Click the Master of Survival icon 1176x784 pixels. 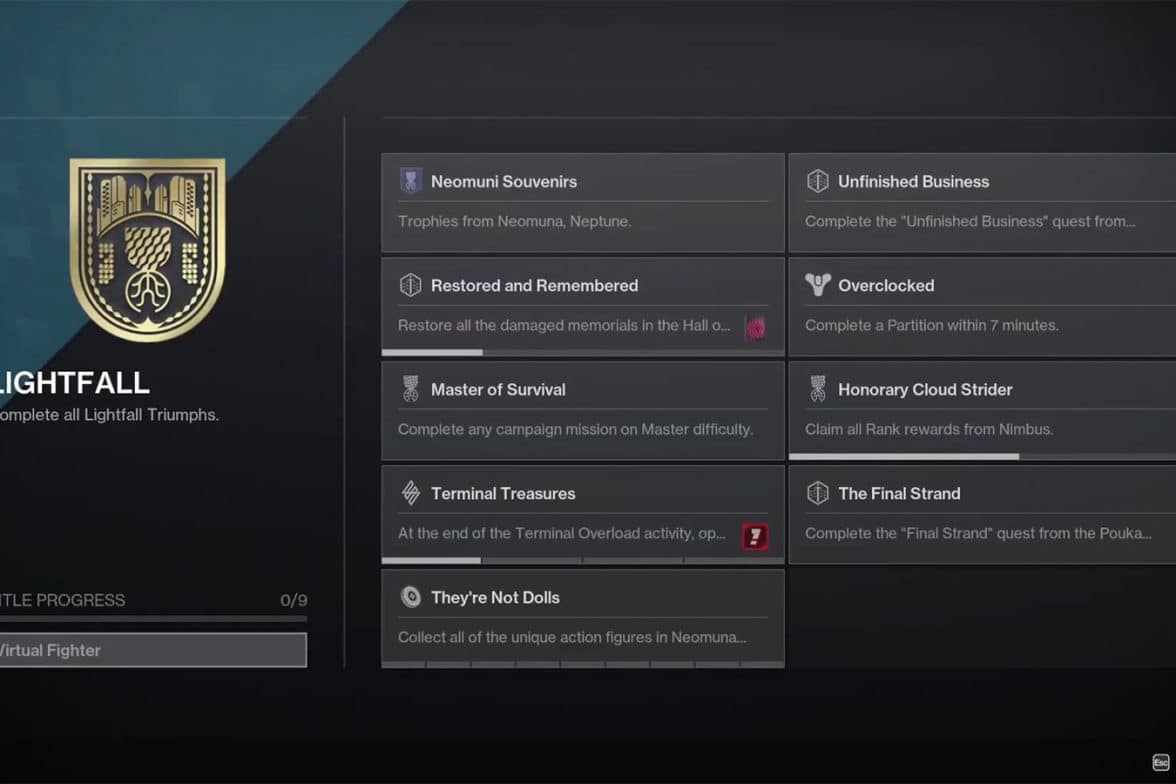pos(410,389)
